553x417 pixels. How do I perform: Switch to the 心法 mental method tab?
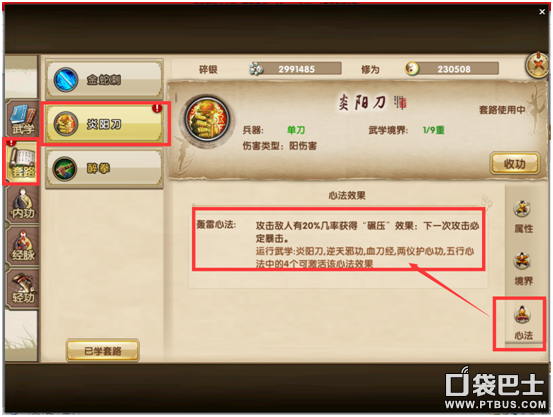[523, 323]
